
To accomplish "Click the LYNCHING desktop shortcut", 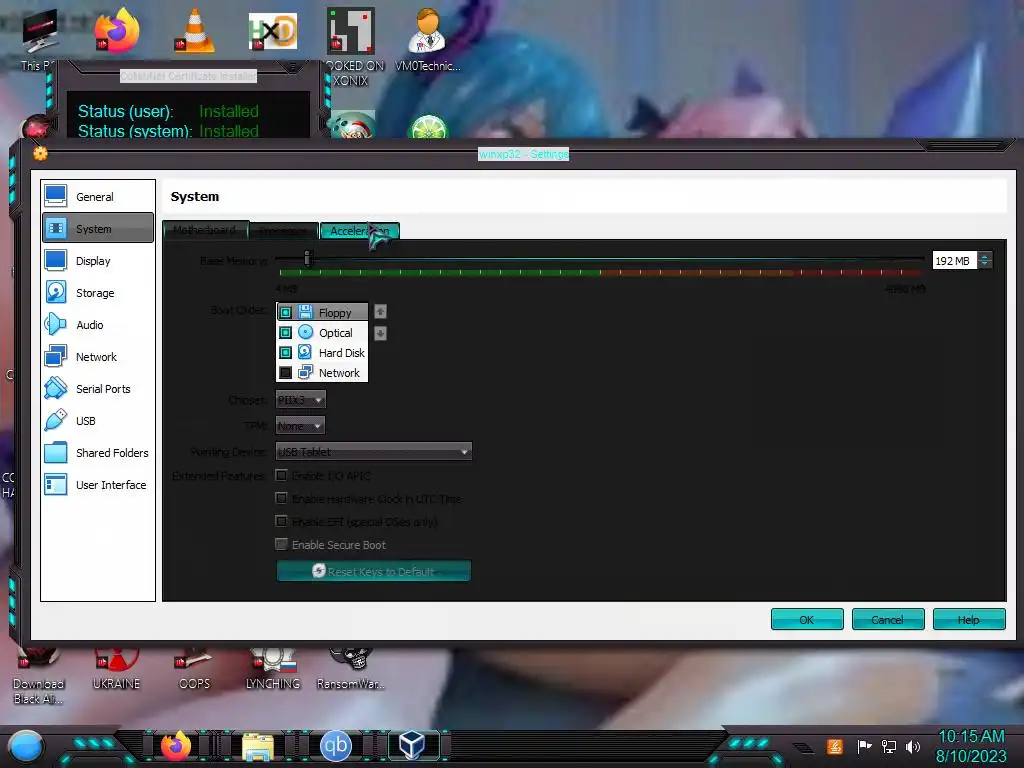I will (x=273, y=667).
